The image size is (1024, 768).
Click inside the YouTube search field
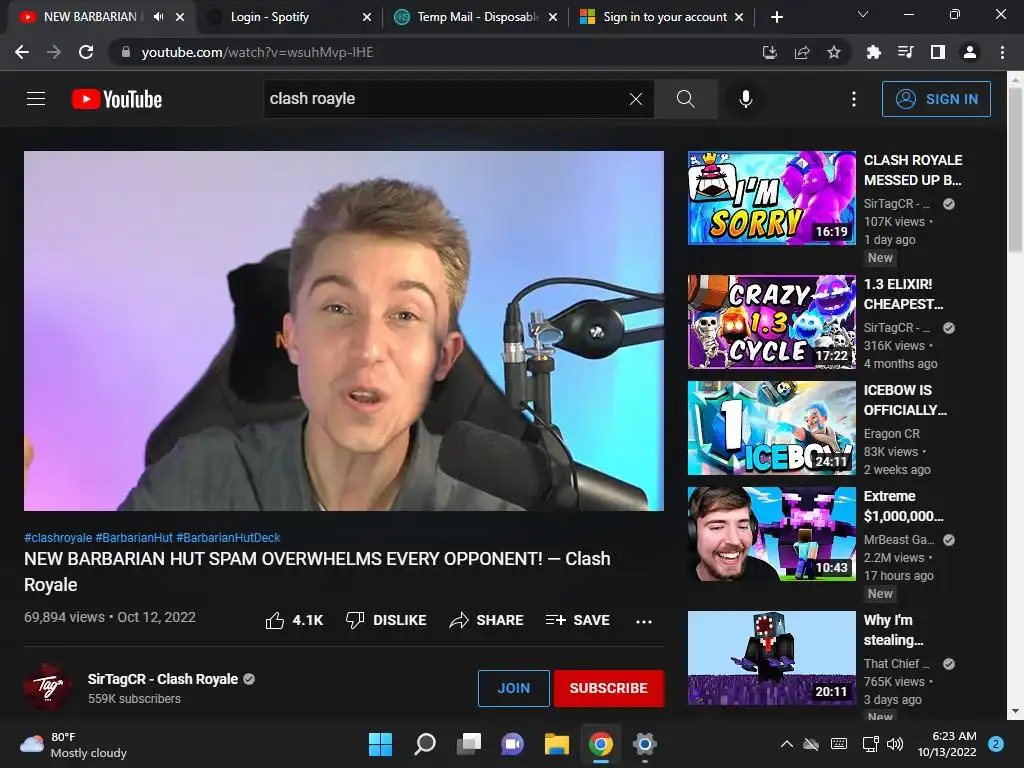point(444,99)
